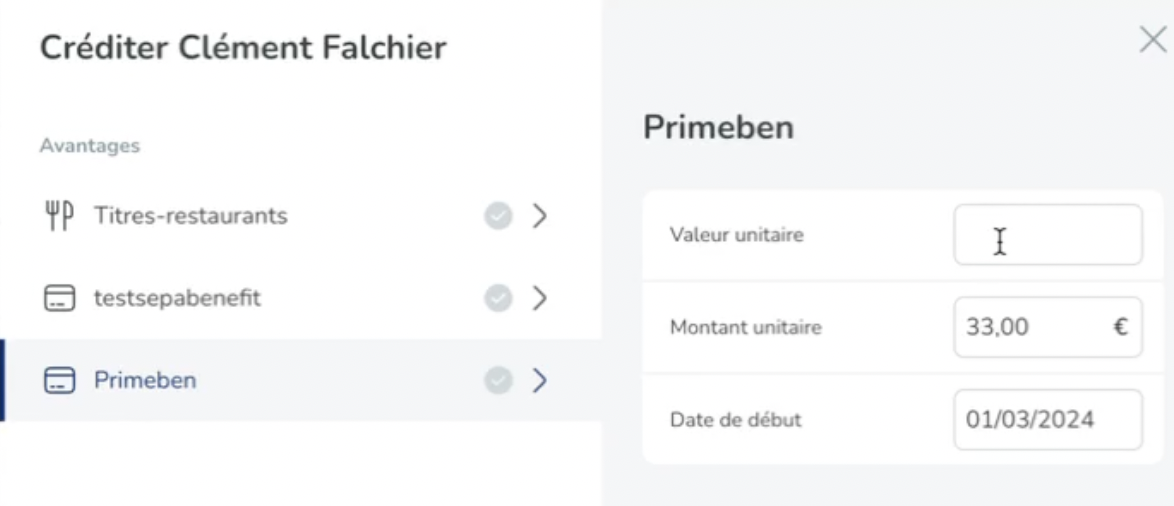Viewport: 1174px width, 506px height.
Task: Focus the Valeur unitaire input field
Action: [x=1047, y=235]
